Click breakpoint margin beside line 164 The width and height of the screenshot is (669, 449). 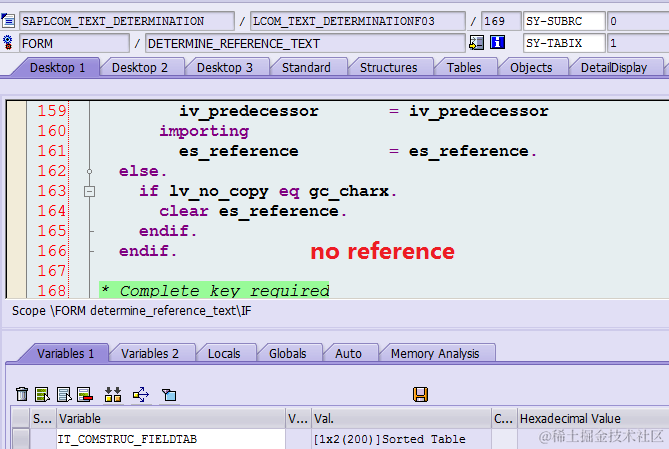click(x=17, y=211)
